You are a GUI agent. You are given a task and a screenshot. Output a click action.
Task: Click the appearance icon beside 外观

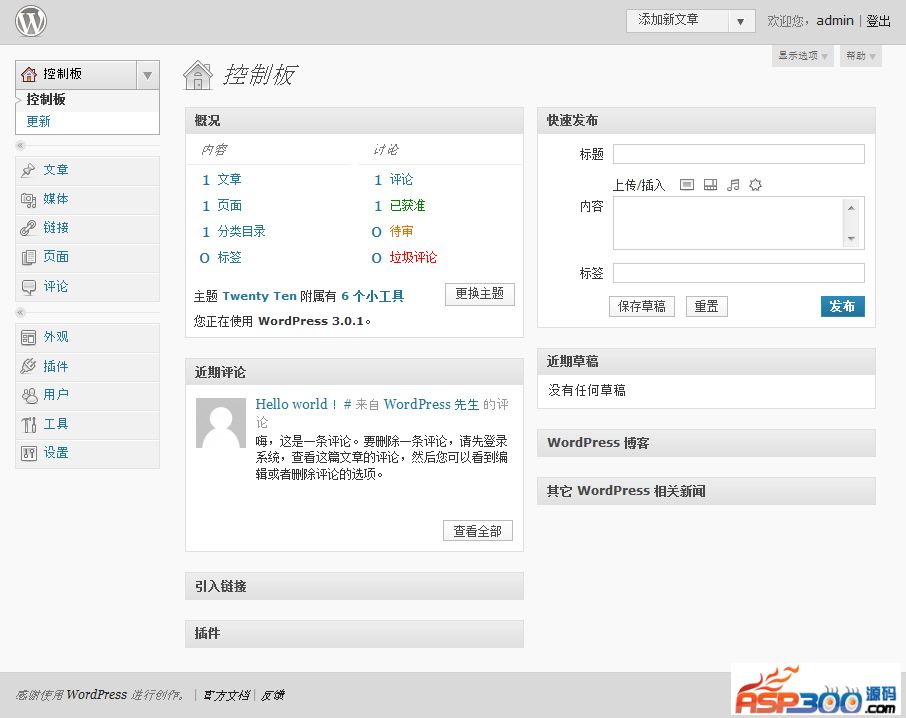point(28,337)
